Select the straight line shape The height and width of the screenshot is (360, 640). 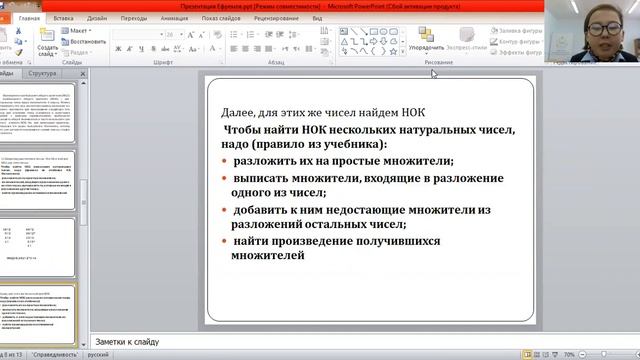click(x=354, y=31)
